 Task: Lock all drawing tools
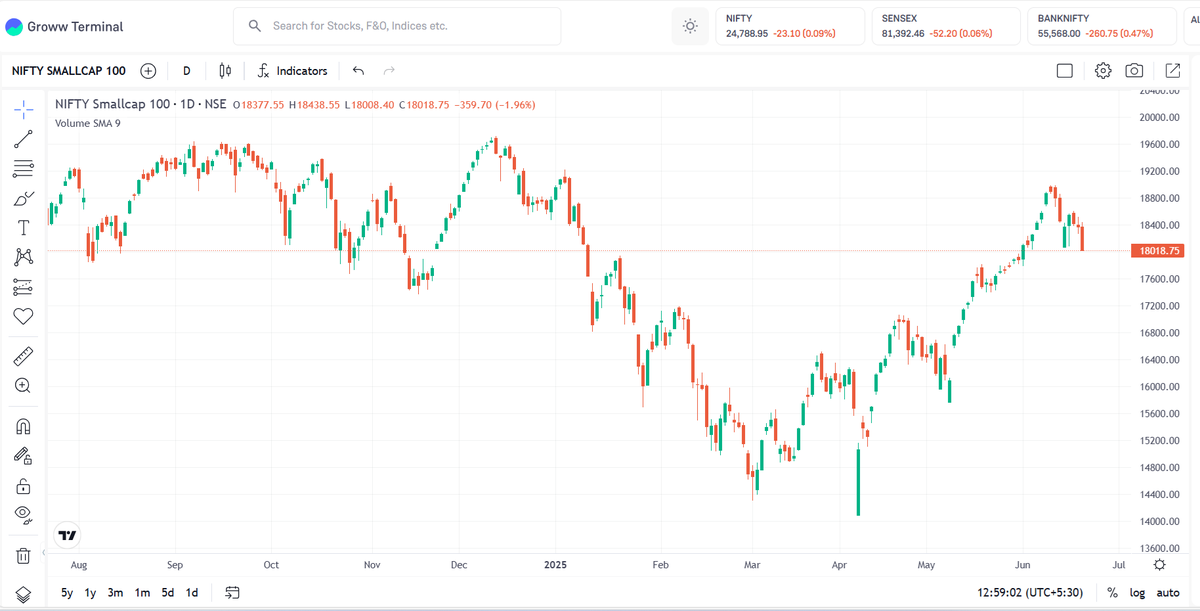(x=23, y=486)
